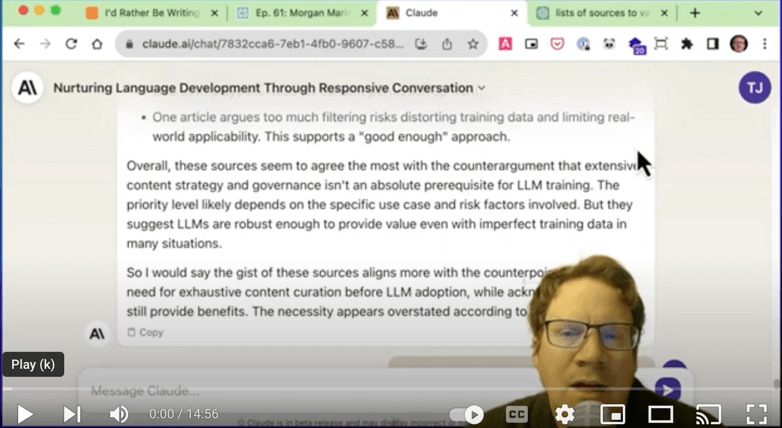Switch to theater mode
This screenshot has height=428, width=782.
[x=660, y=413]
